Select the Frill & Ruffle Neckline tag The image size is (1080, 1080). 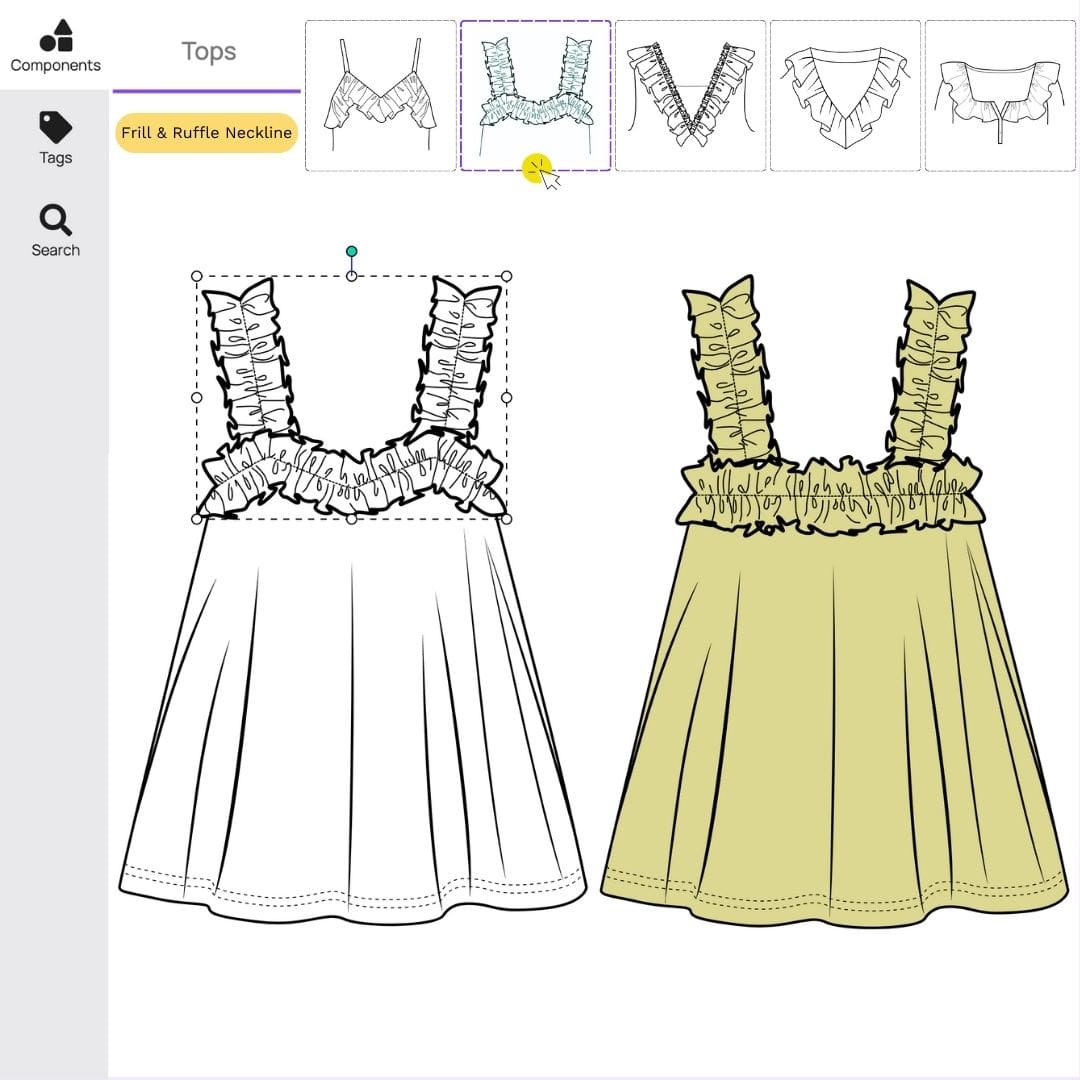pos(207,132)
